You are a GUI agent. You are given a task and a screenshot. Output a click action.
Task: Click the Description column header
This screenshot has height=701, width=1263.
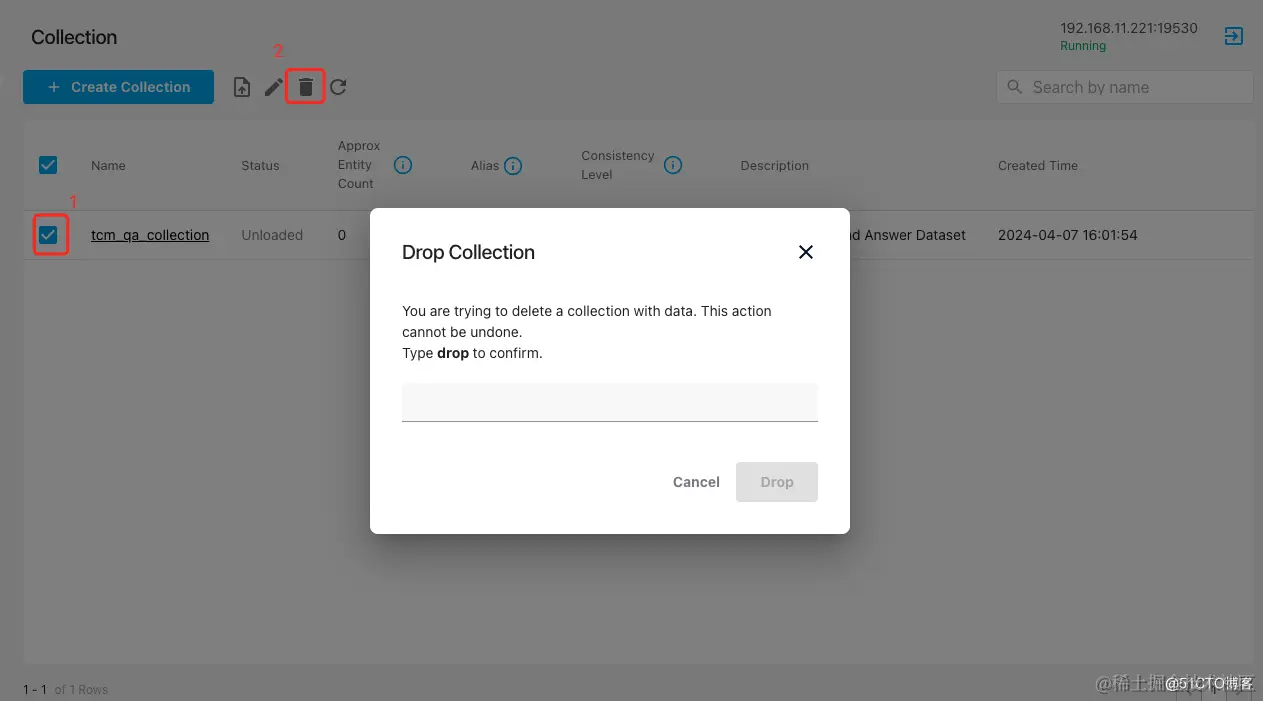775,166
